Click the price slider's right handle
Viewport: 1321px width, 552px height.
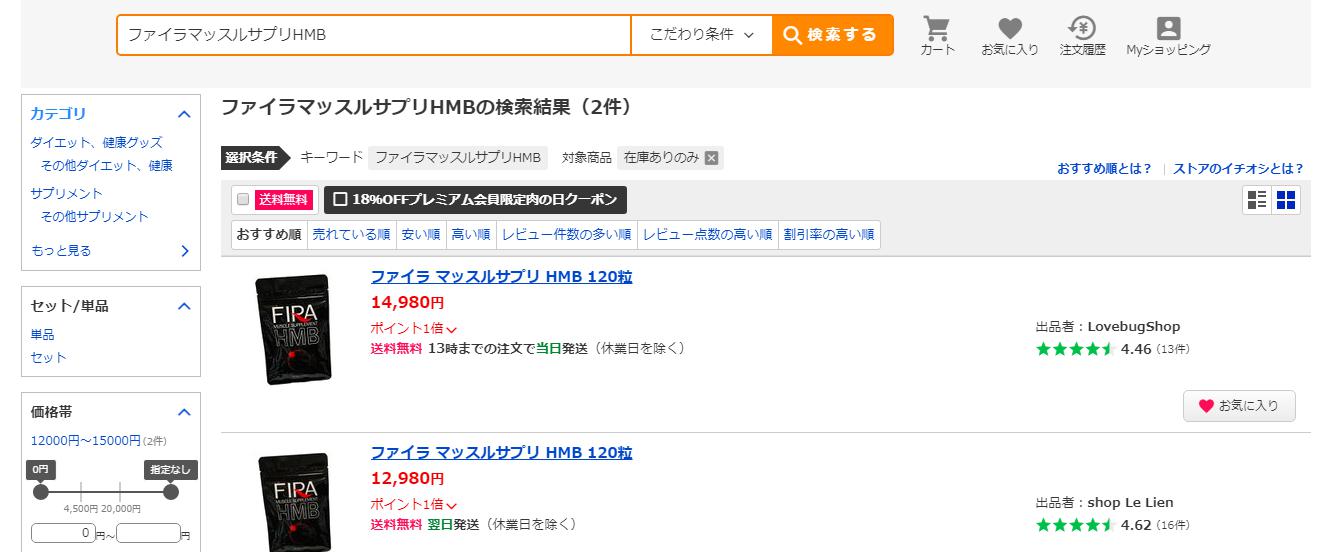171,492
